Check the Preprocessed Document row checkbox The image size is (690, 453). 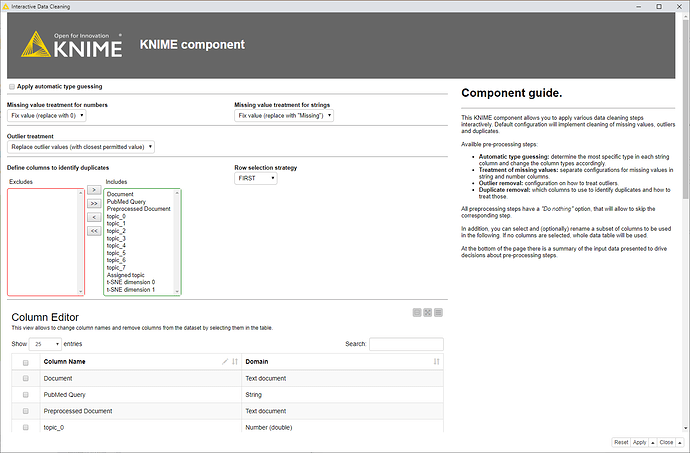click(x=26, y=411)
